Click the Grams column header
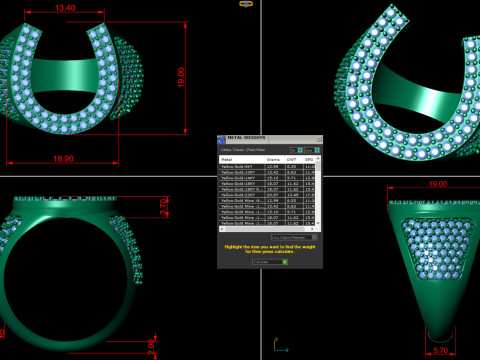Viewport: 480px width, 360px height. click(x=275, y=159)
